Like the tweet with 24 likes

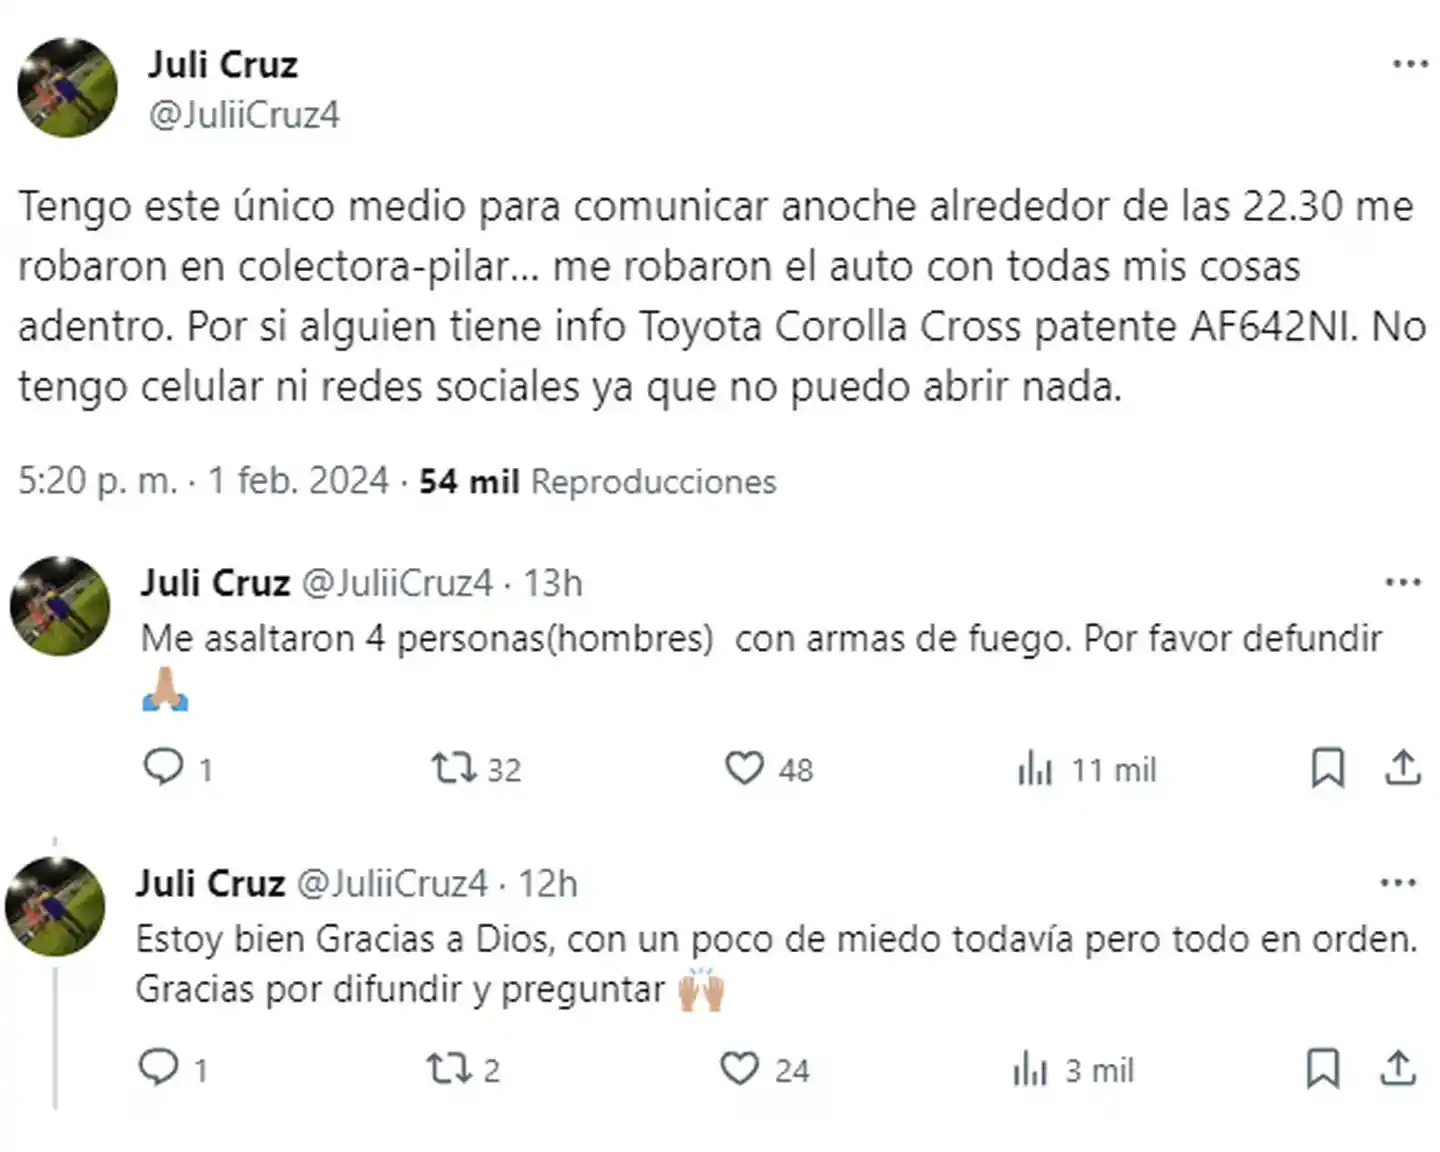point(739,1069)
